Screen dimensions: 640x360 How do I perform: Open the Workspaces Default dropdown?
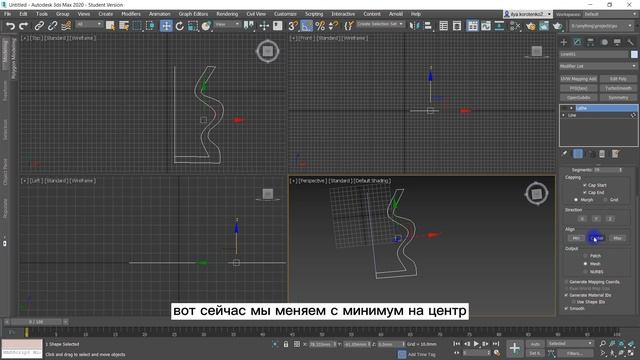click(x=611, y=14)
